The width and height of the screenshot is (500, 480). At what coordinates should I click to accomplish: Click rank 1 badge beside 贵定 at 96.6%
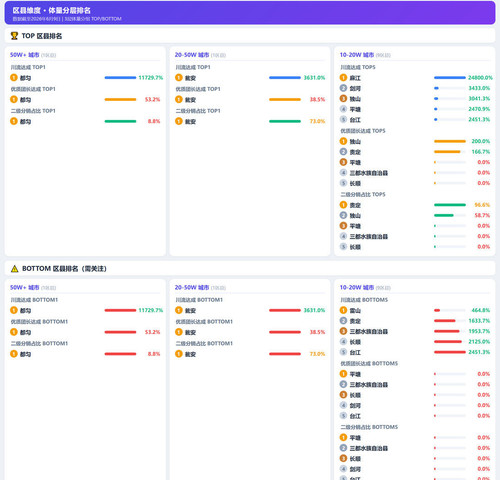[343, 205]
